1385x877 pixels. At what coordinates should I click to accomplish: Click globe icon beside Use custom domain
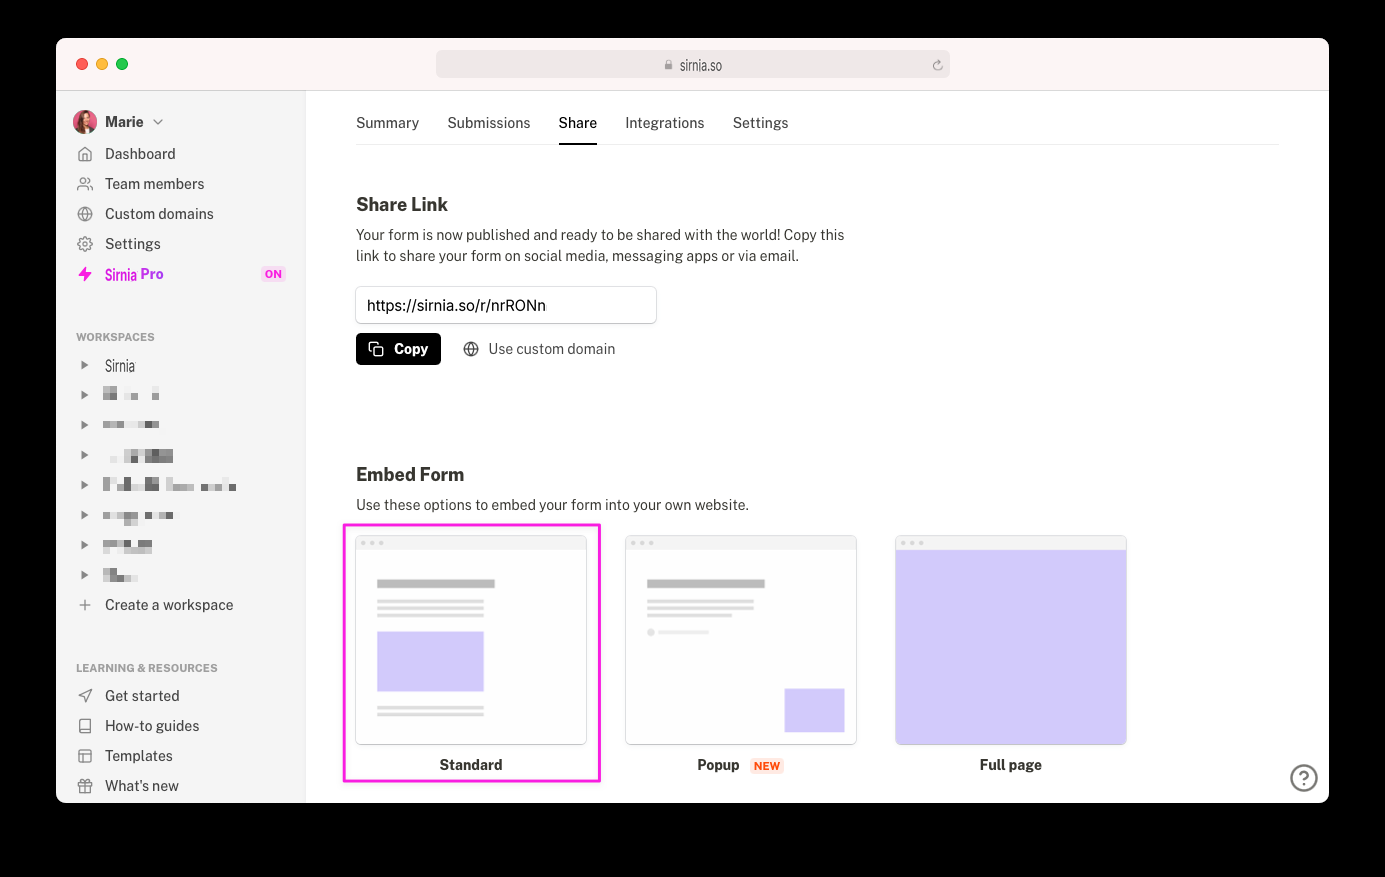(x=471, y=349)
